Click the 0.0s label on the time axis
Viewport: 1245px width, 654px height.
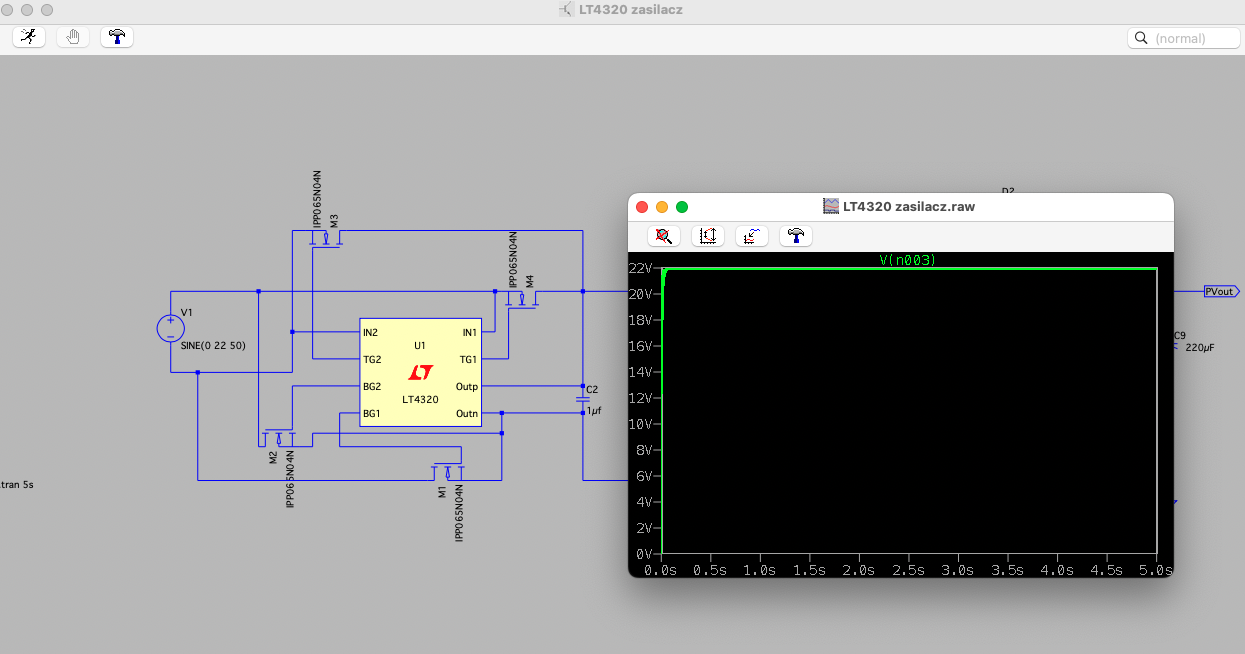pos(661,570)
